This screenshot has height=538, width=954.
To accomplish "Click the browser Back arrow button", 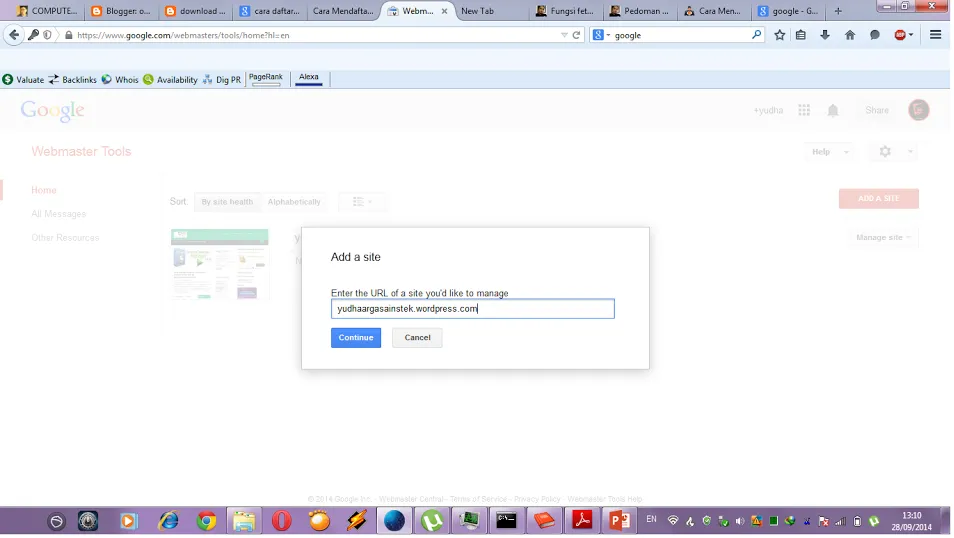I will (x=14, y=35).
